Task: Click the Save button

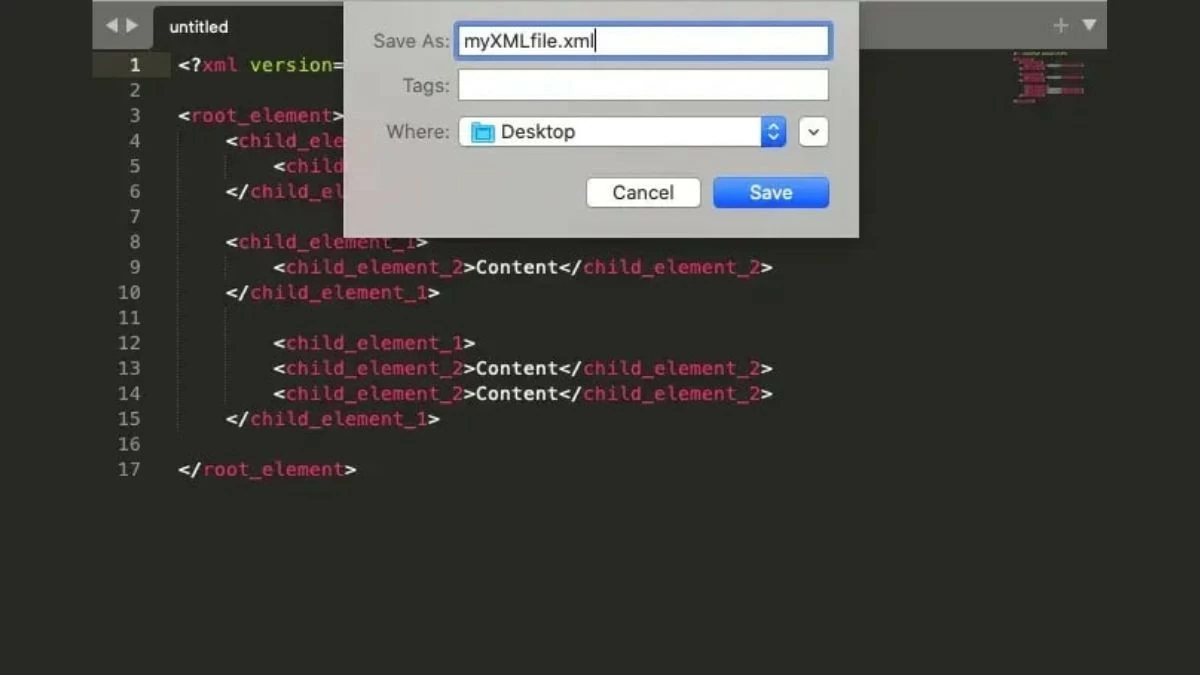Action: click(x=770, y=192)
